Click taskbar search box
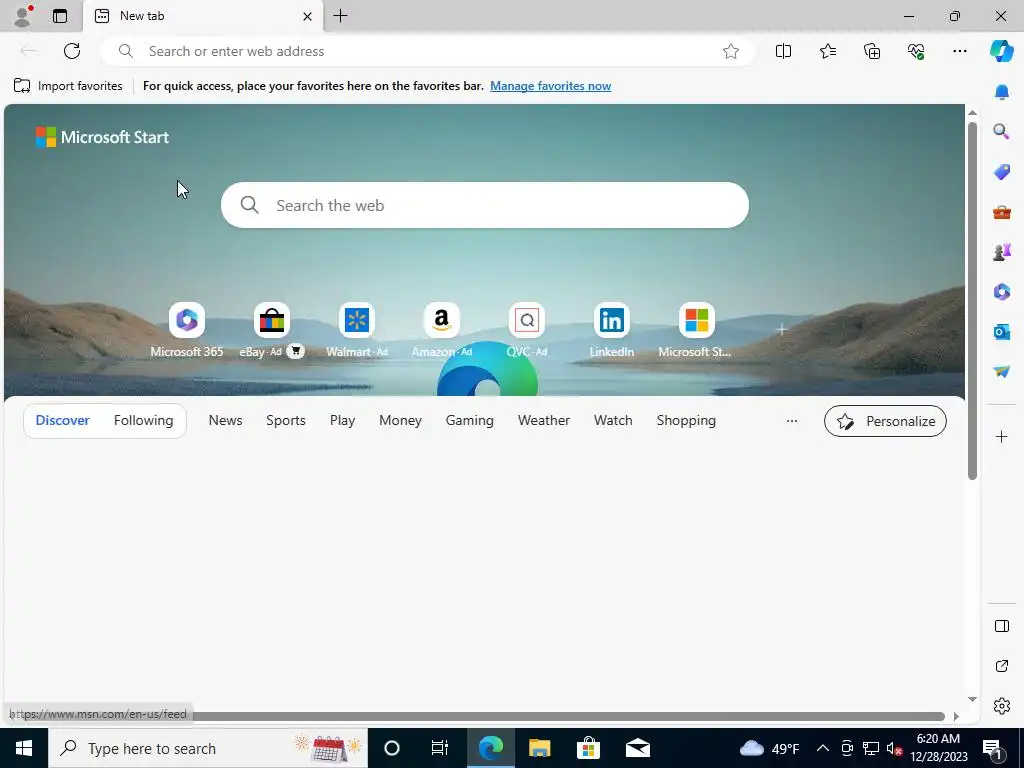This screenshot has height=768, width=1024. (208, 748)
